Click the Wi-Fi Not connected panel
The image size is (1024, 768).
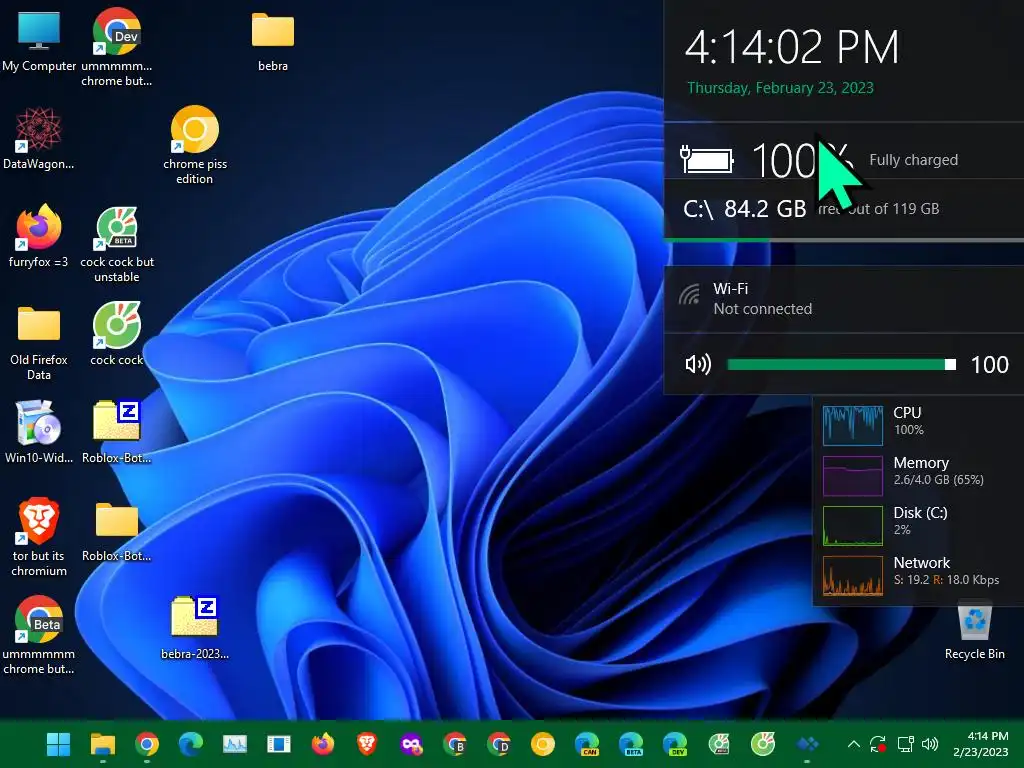(x=844, y=299)
